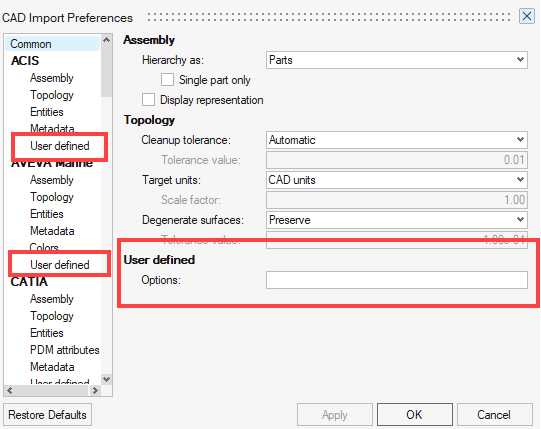Toggle the Display representation checkbox
This screenshot has width=541, height=429.
(148, 99)
